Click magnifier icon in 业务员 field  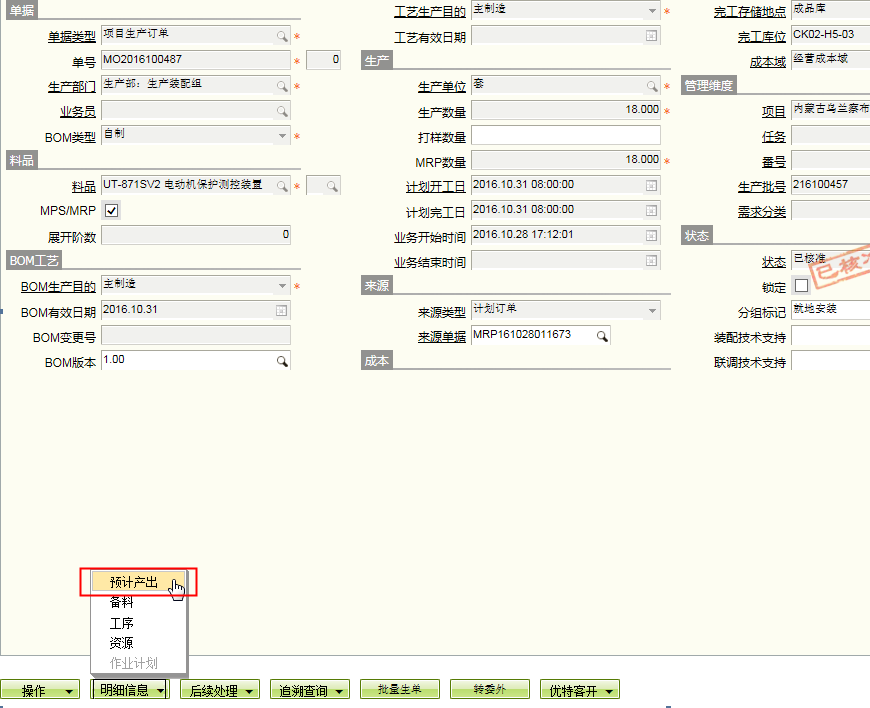[x=282, y=111]
